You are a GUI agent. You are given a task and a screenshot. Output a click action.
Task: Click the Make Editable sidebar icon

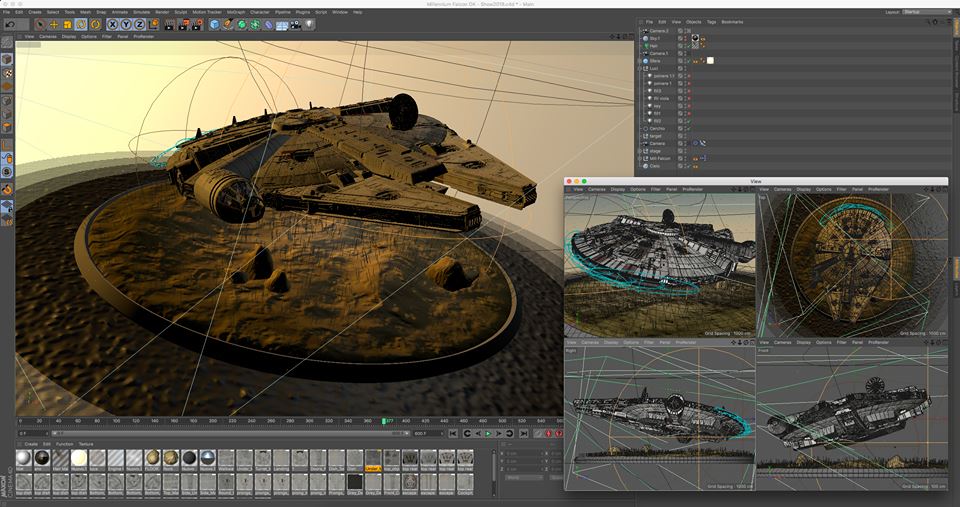tap(7, 42)
